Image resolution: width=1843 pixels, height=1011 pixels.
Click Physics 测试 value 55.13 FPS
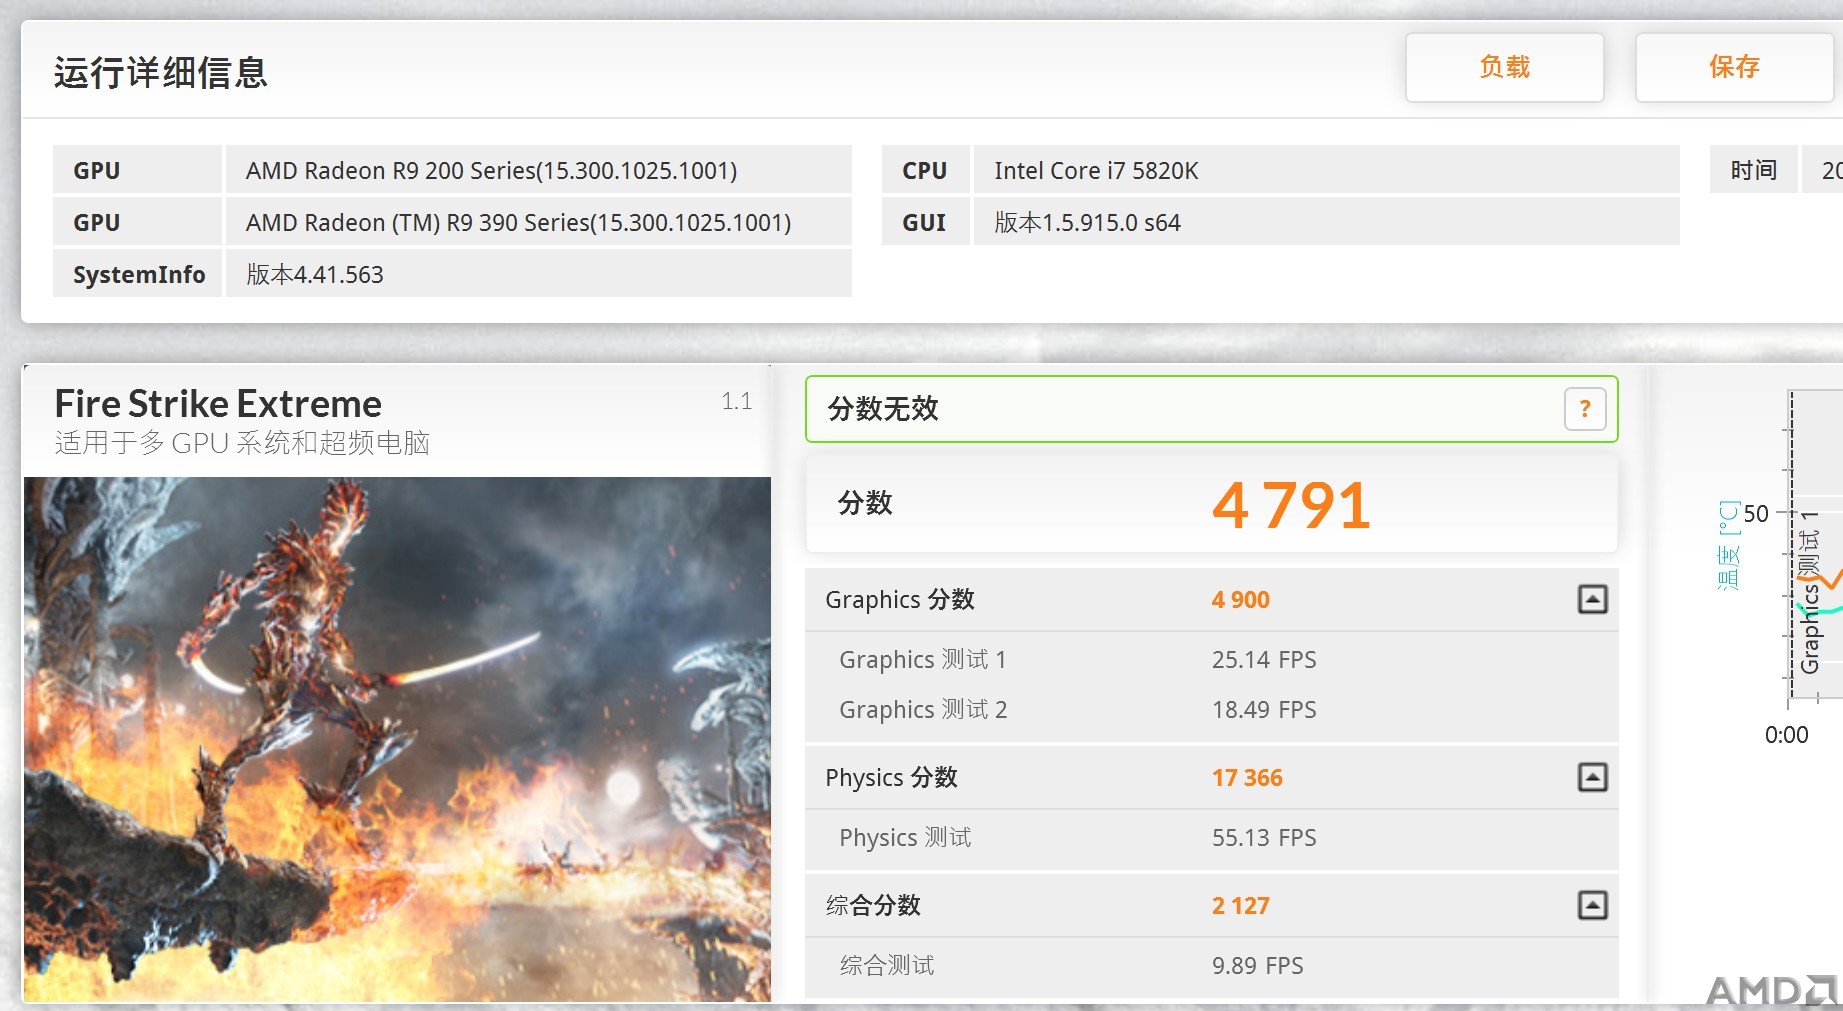point(1264,838)
